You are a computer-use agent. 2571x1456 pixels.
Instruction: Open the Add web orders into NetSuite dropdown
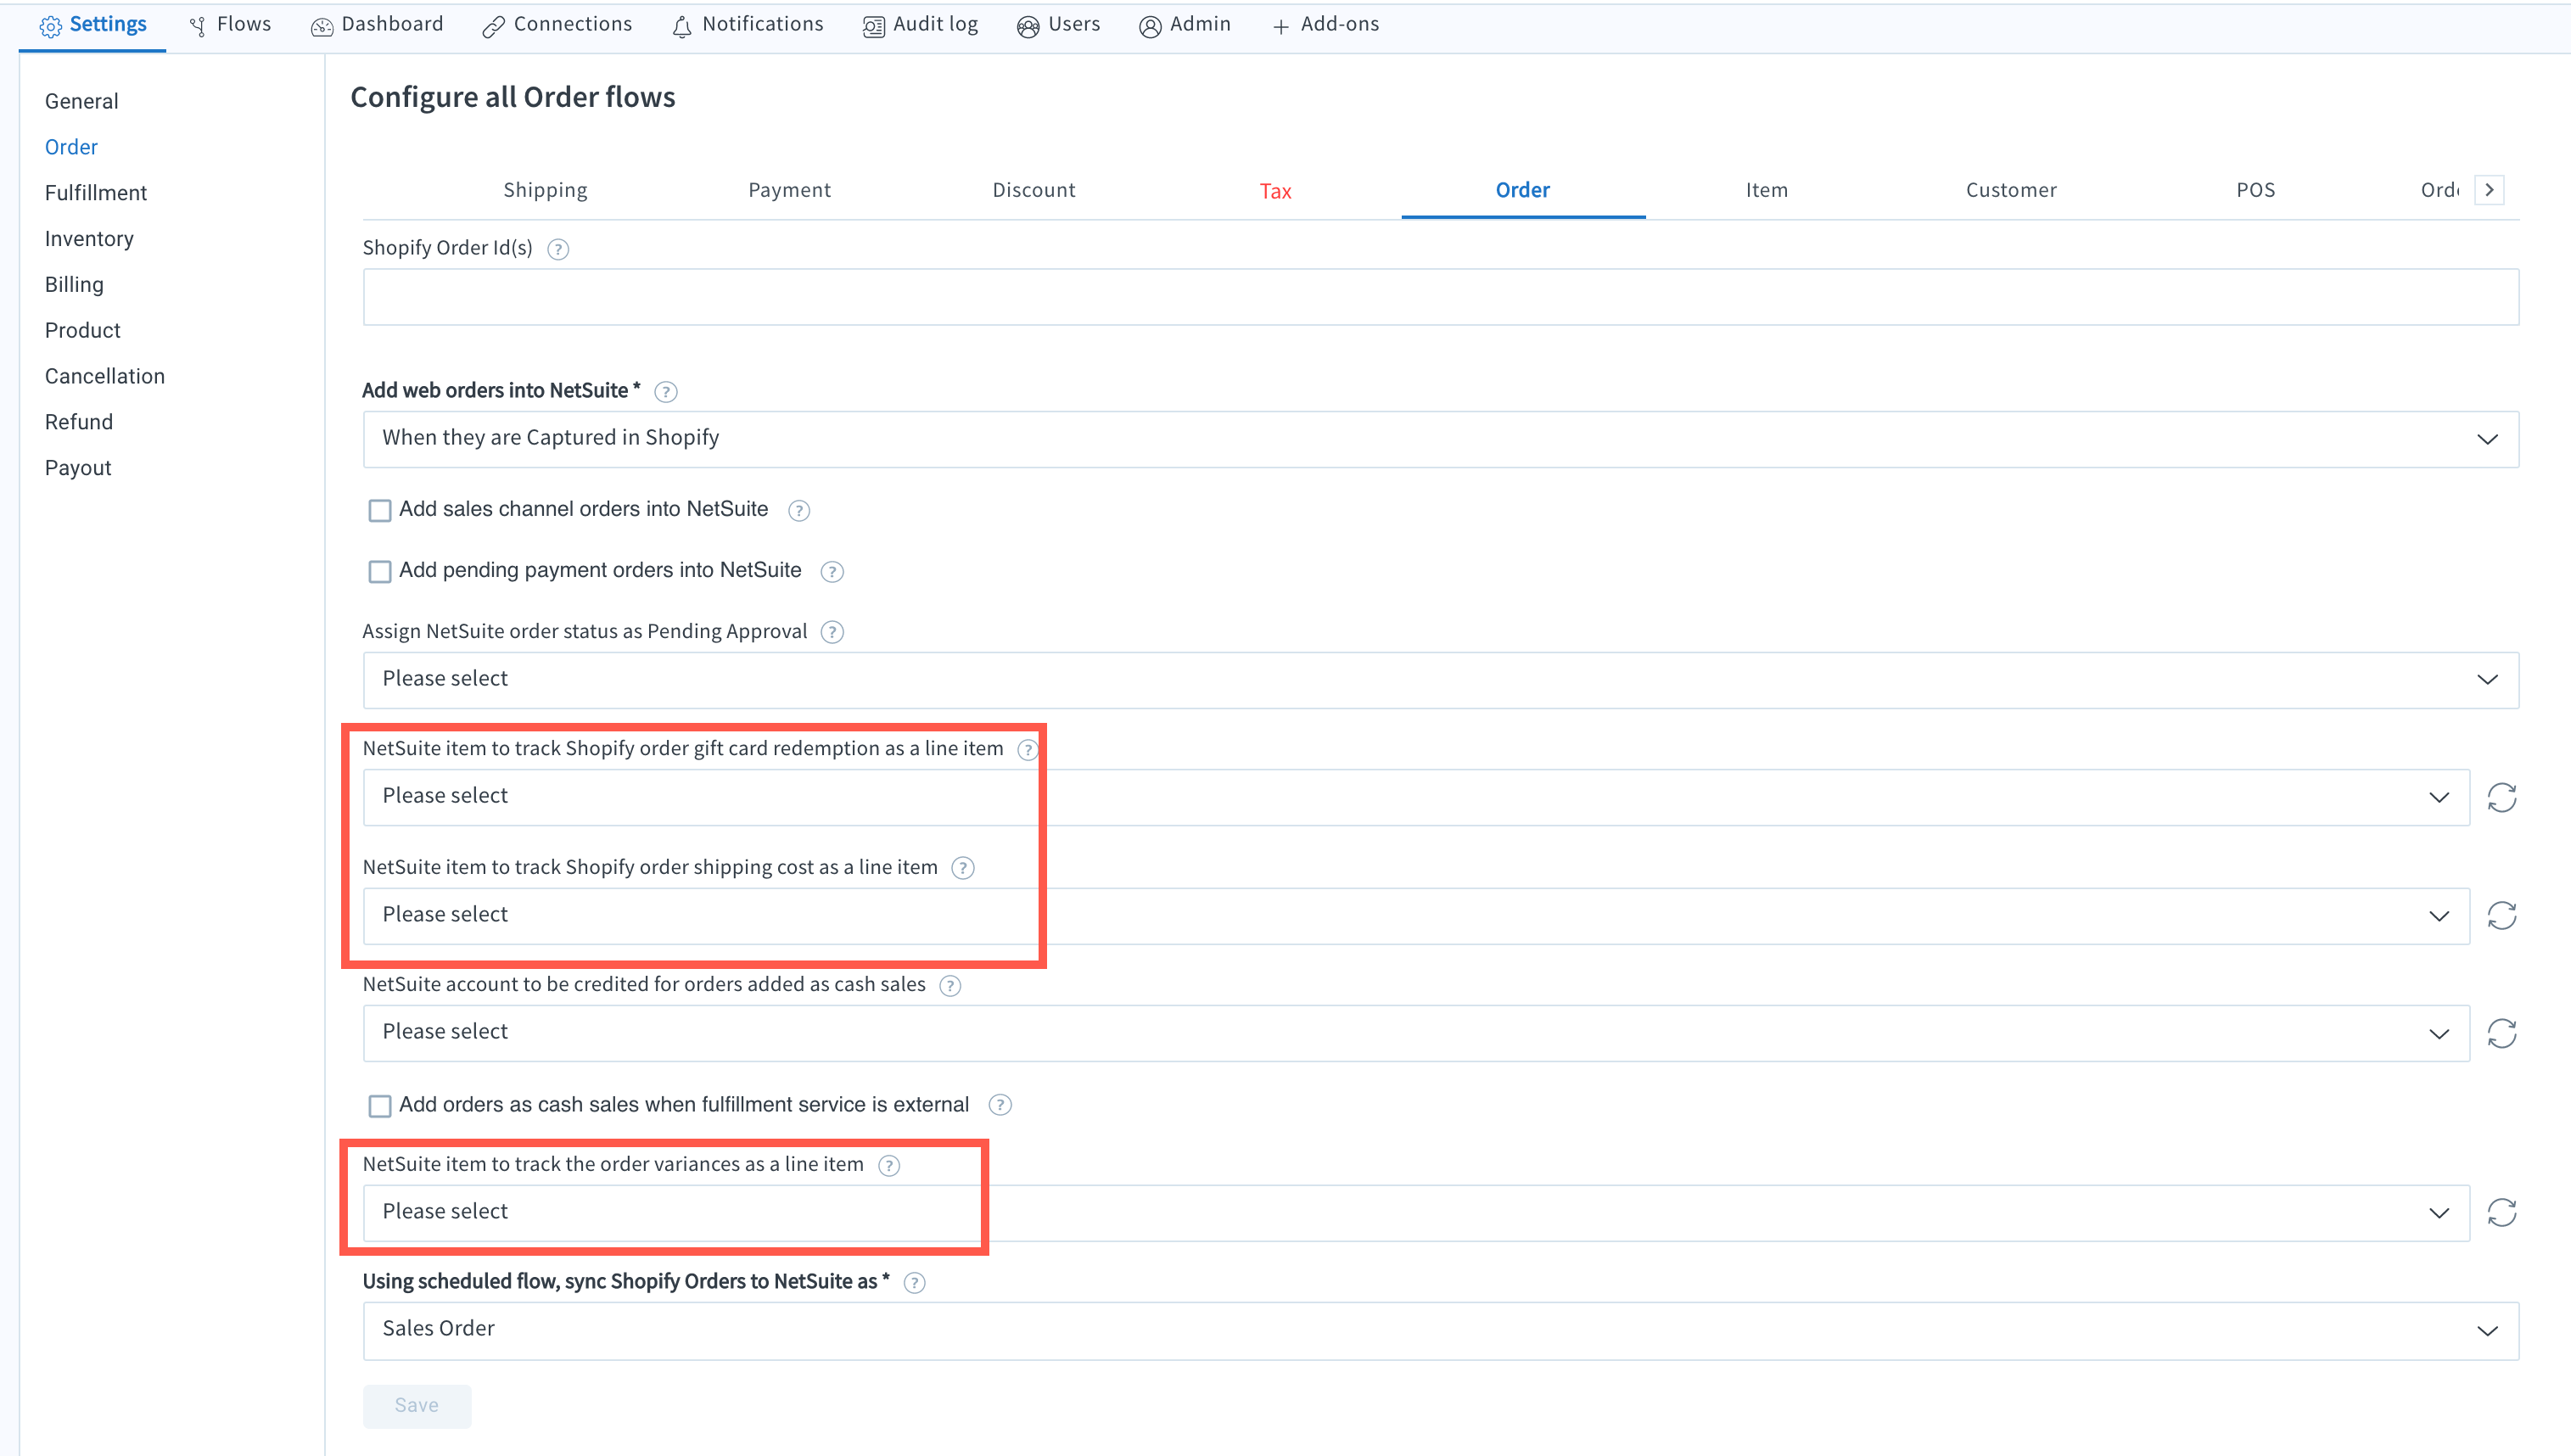(1440, 439)
